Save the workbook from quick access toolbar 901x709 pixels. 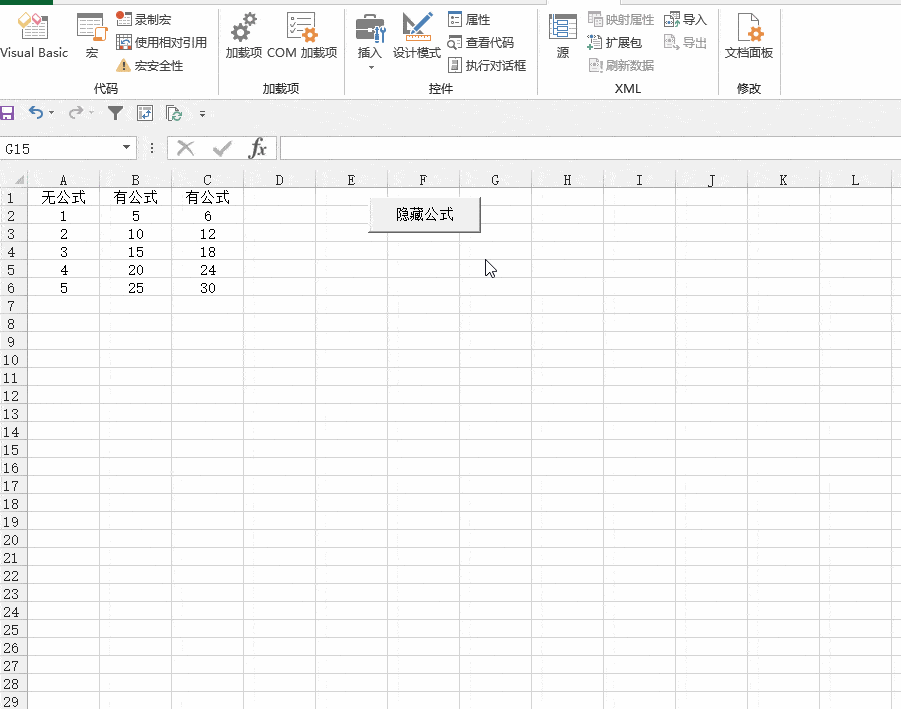(7, 113)
